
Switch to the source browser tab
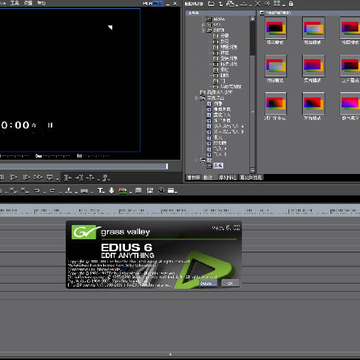click(251, 178)
